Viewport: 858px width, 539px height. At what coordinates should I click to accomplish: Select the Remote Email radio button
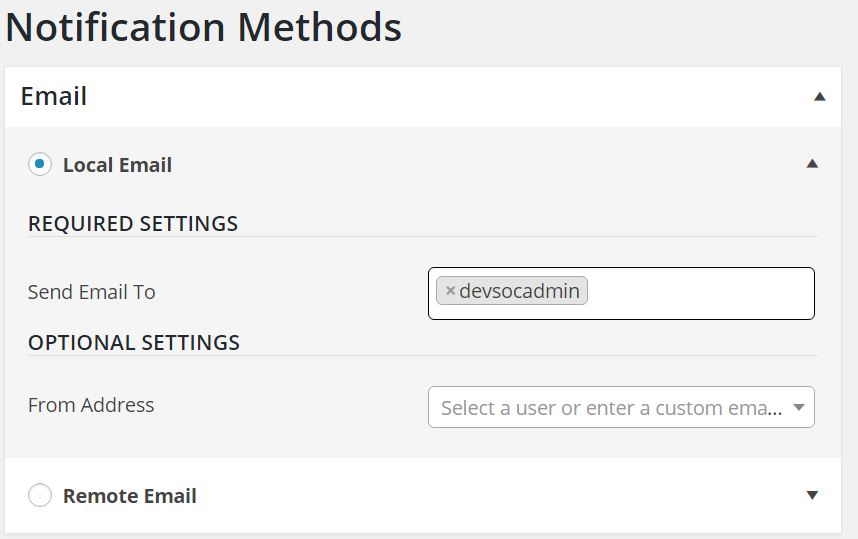(40, 495)
